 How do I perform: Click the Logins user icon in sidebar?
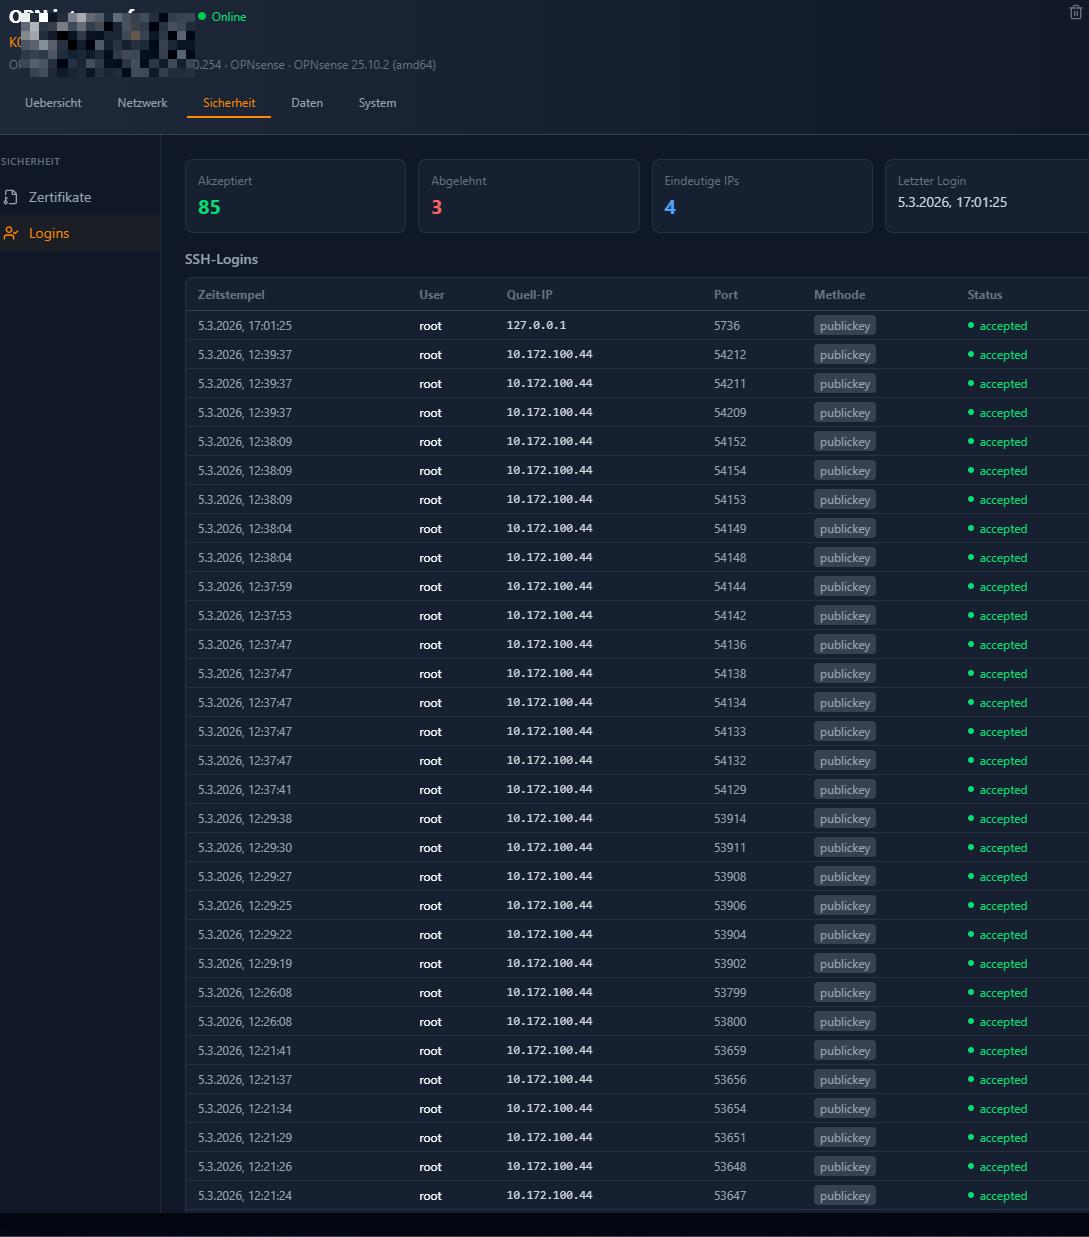[x=11, y=233]
